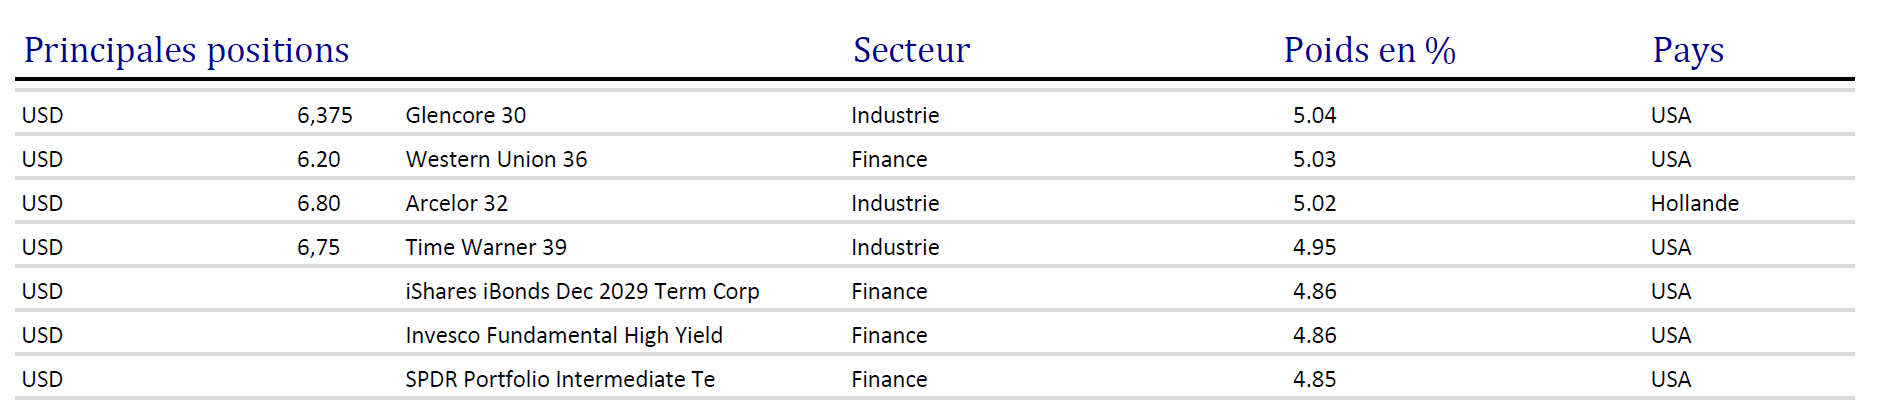Click iShares iBonds Dec 2029 Term Corp
Image resolution: width=1886 pixels, height=418 pixels.
pyautogui.click(x=582, y=291)
